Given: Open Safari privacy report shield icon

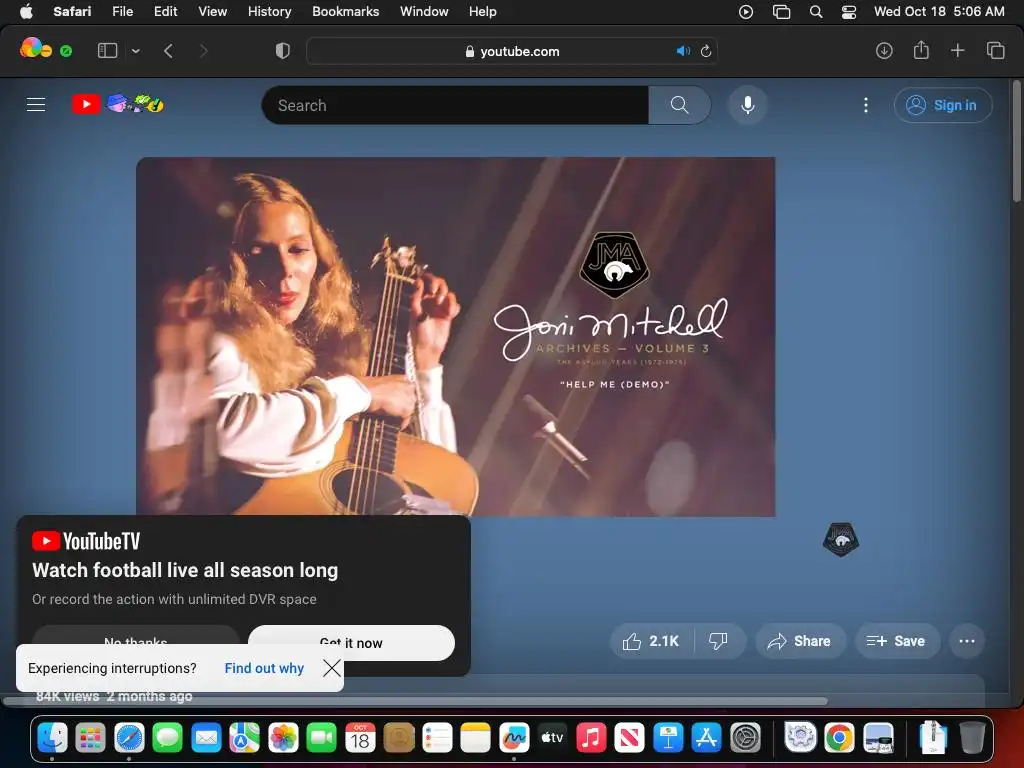Looking at the screenshot, I should click(283, 51).
